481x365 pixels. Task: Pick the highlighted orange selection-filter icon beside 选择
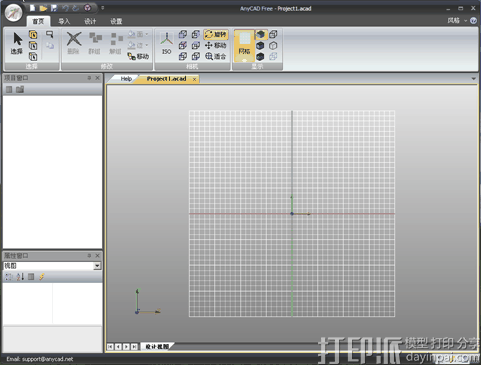[33, 34]
